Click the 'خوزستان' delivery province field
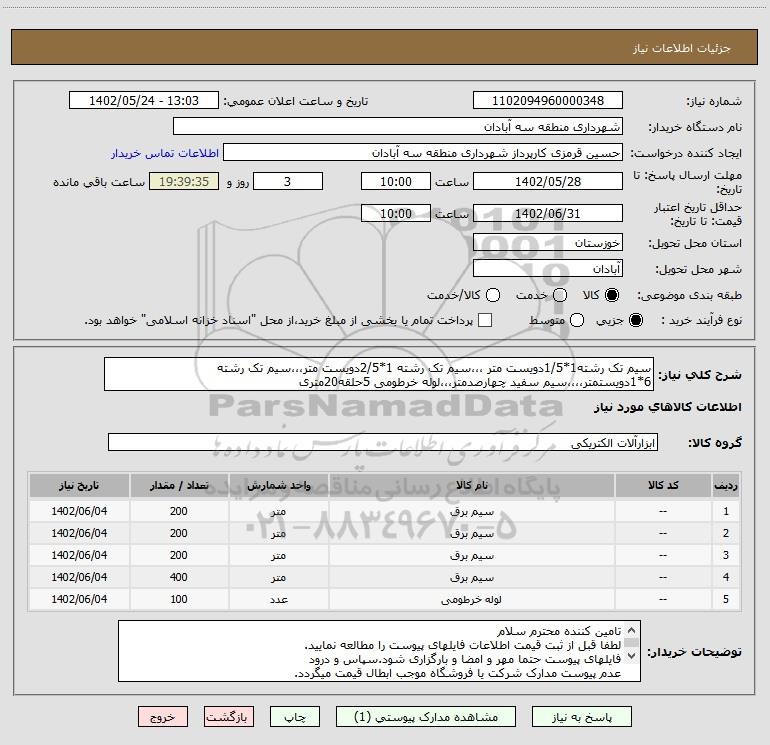The height and width of the screenshot is (745, 770). 547,243
